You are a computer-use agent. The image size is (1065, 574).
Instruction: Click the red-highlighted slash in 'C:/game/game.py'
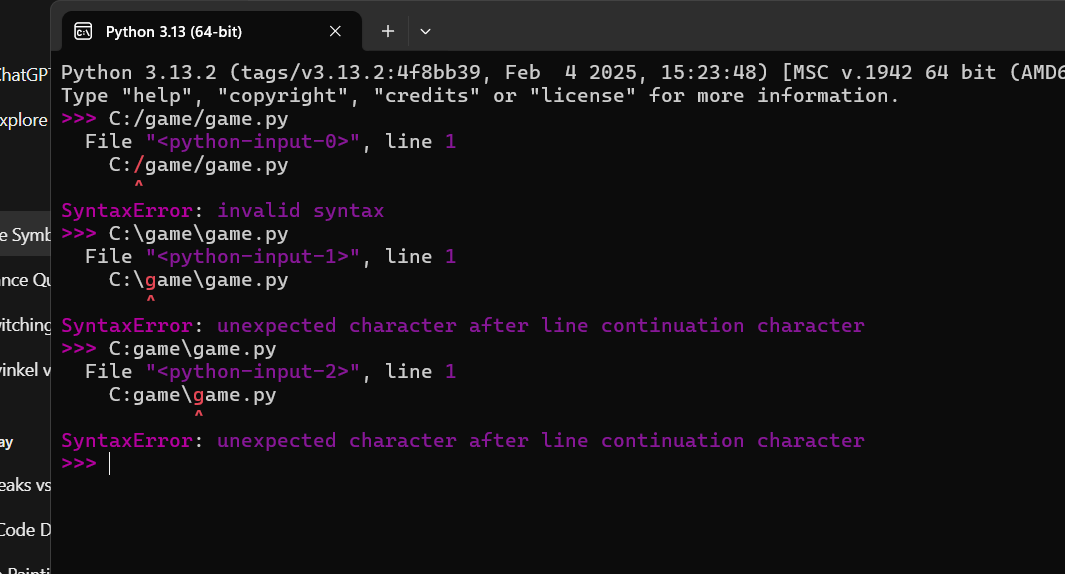click(139, 164)
